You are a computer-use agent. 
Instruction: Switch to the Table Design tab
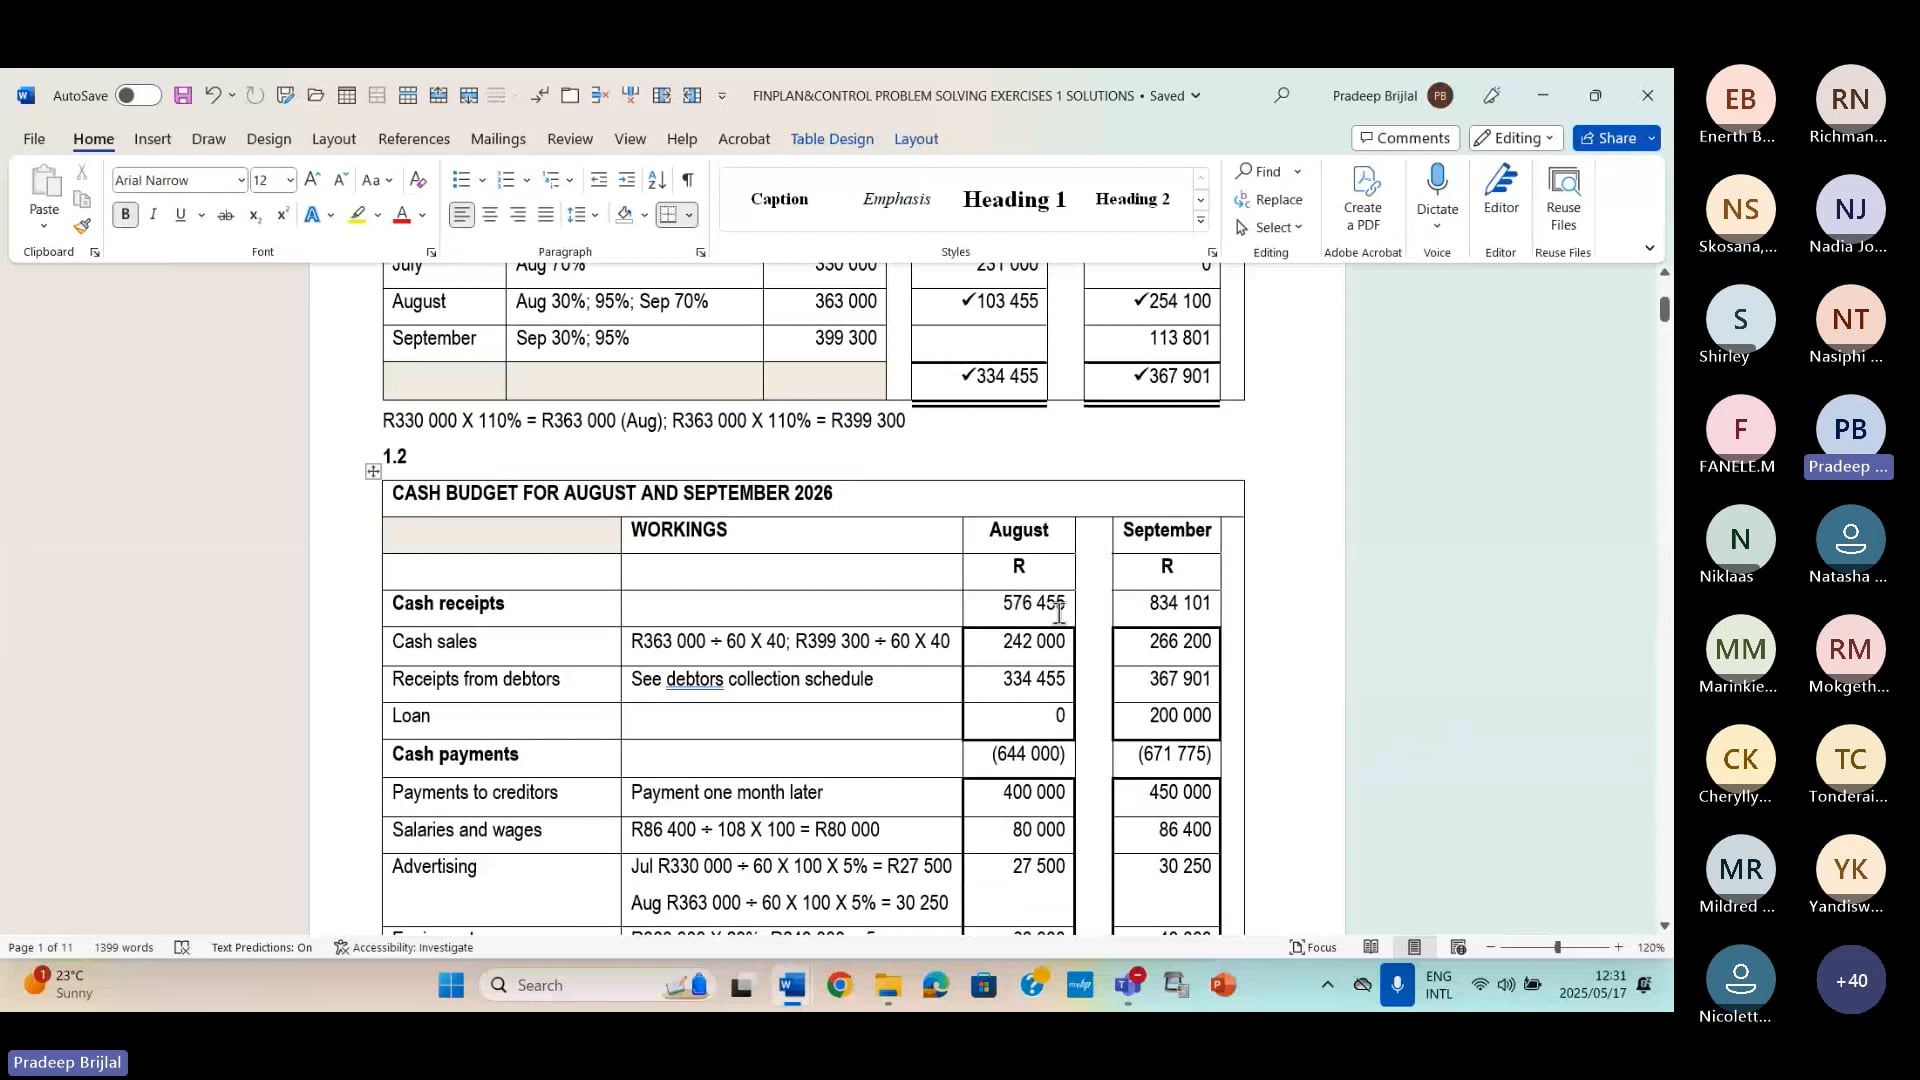pyautogui.click(x=832, y=139)
